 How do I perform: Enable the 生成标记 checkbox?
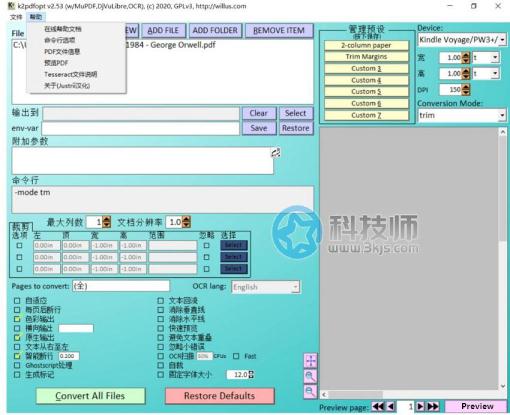[x=17, y=375]
